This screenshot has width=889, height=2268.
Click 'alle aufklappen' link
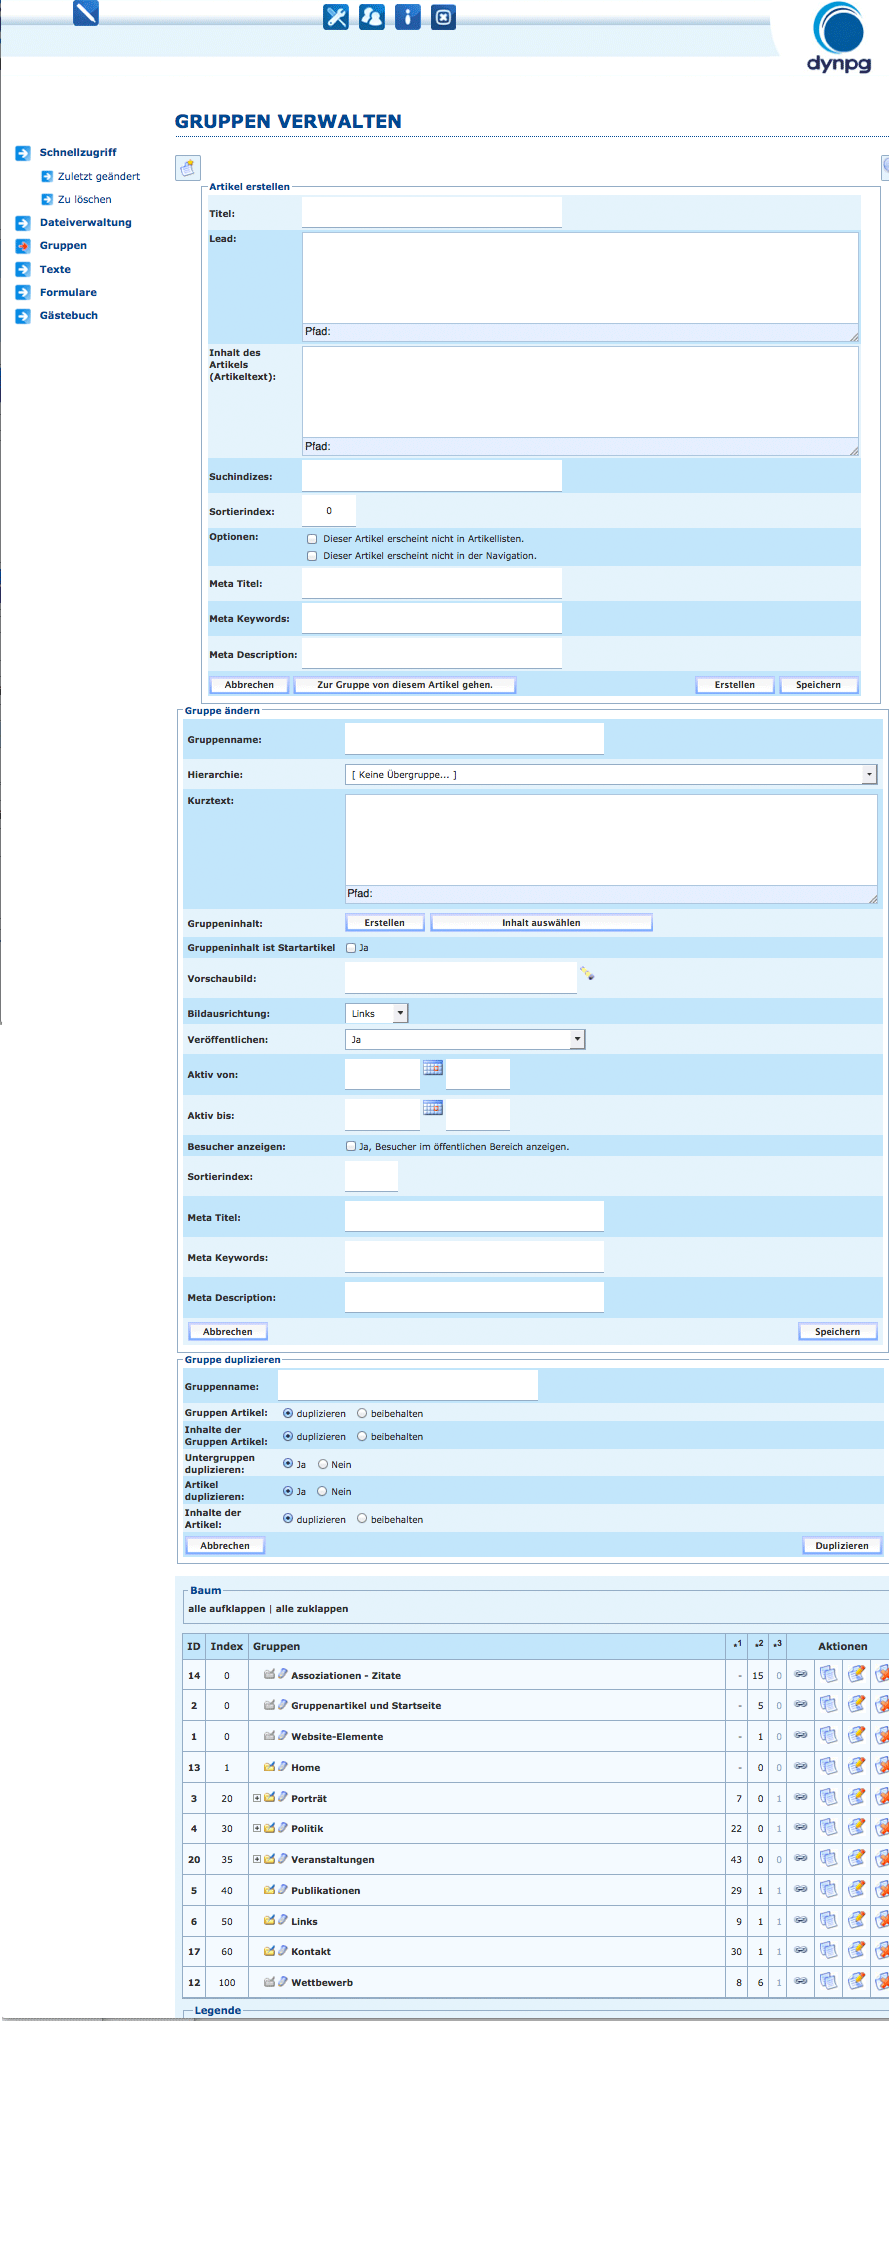click(x=226, y=1609)
